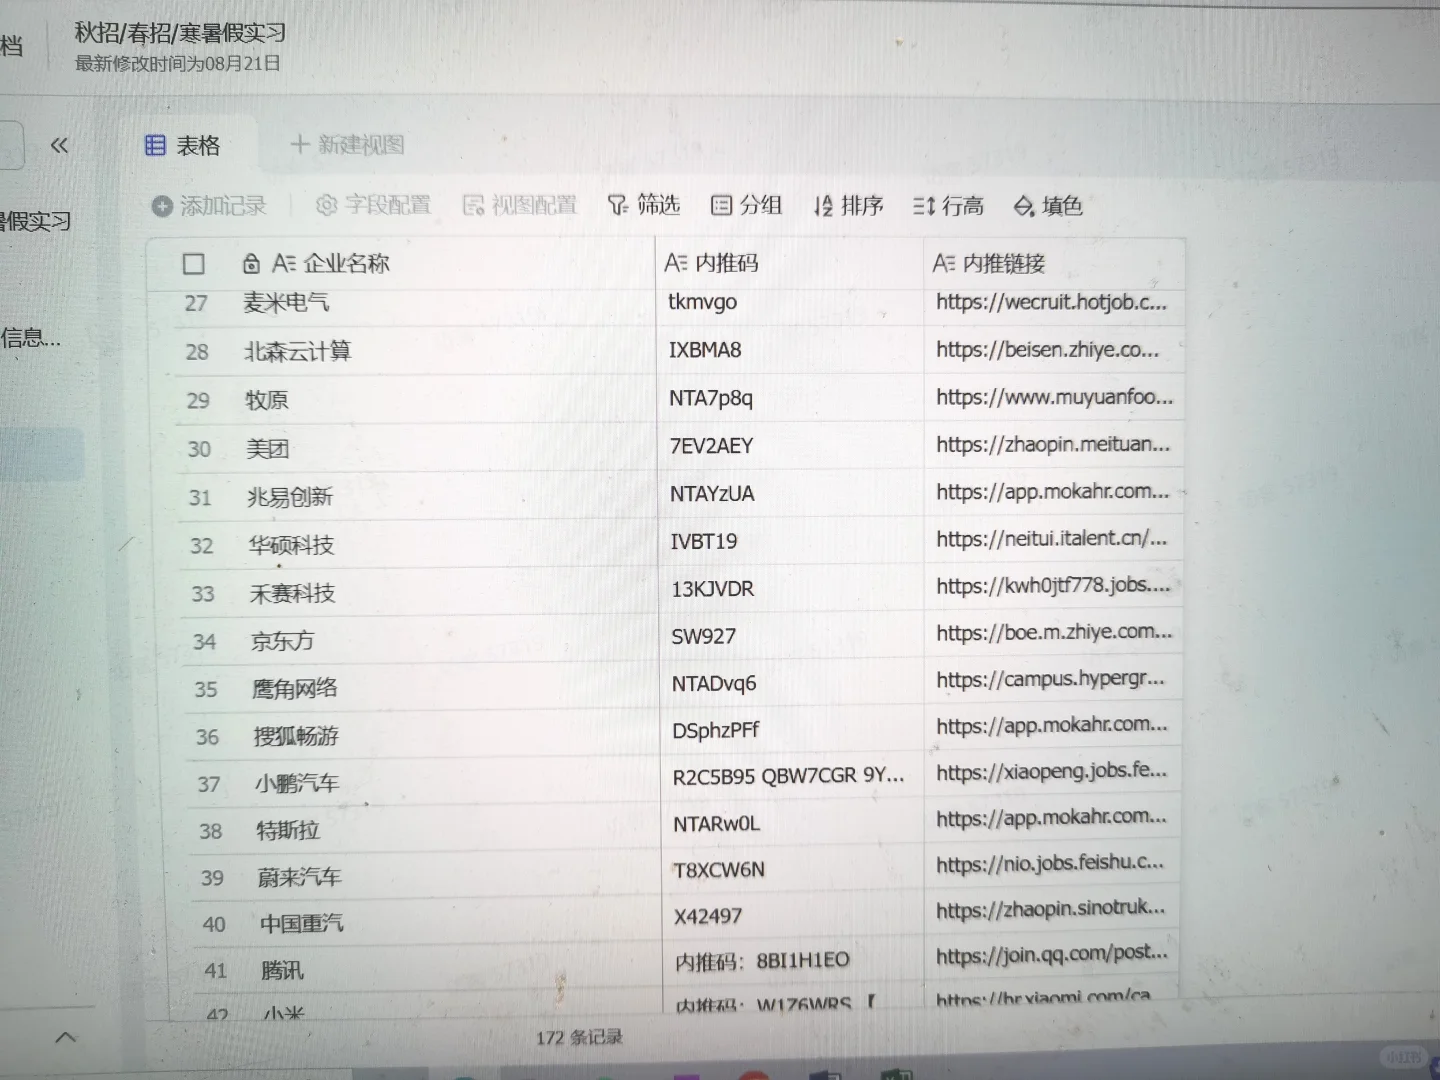The height and width of the screenshot is (1080, 1440).
Task: Click the lock icon beside 企业名称
Action: (252, 264)
